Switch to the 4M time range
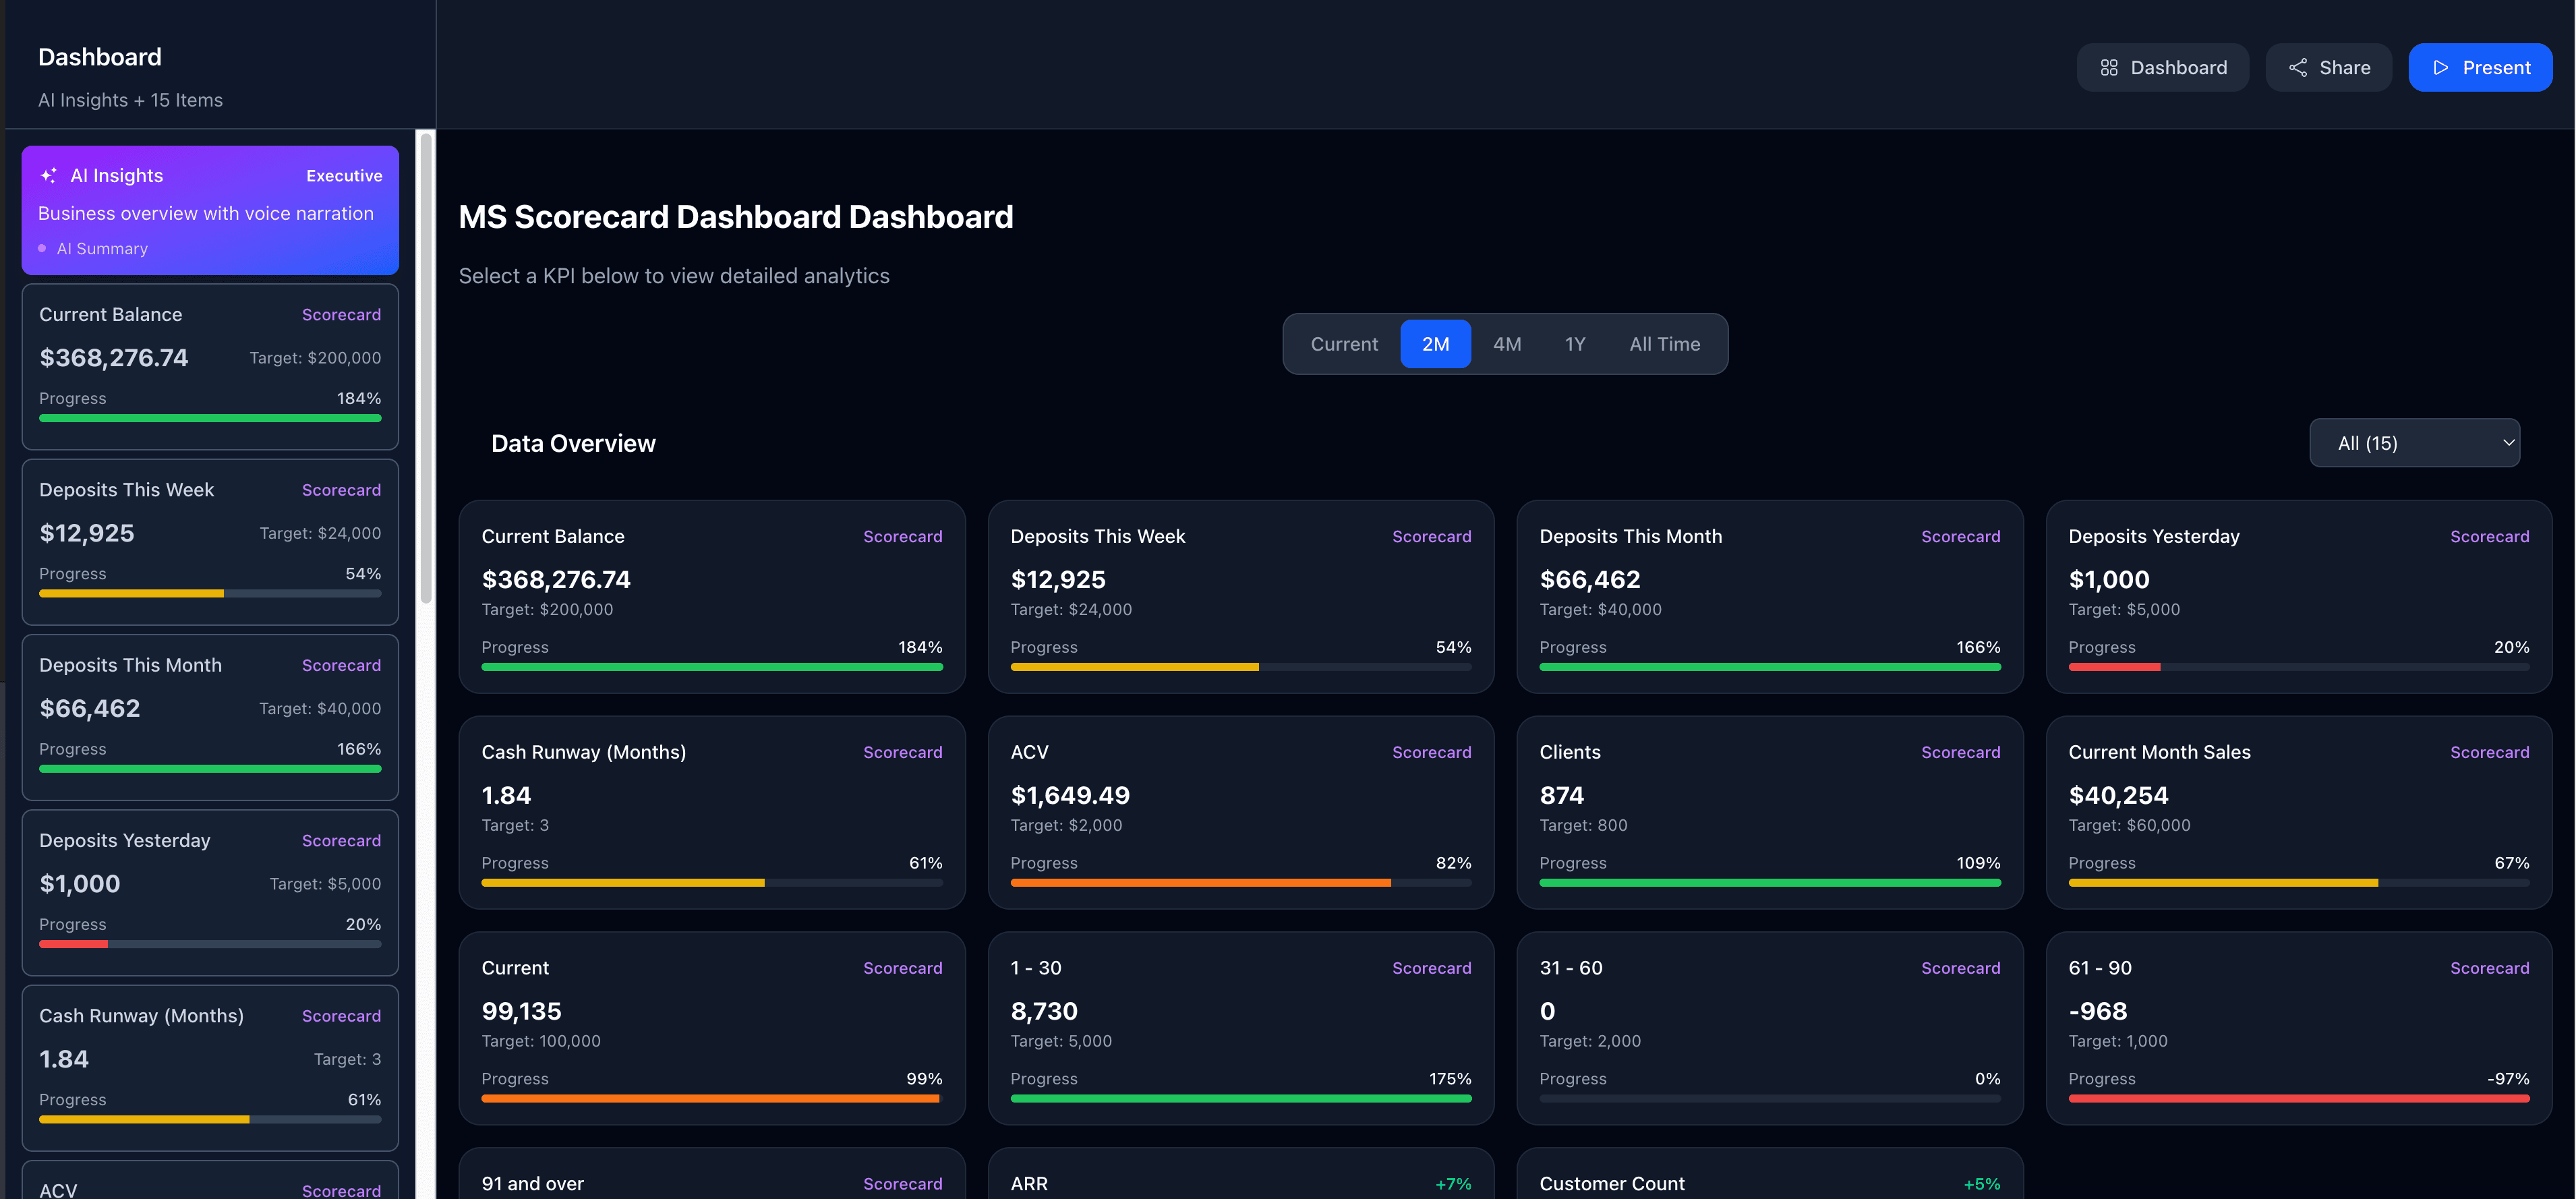 coord(1507,343)
